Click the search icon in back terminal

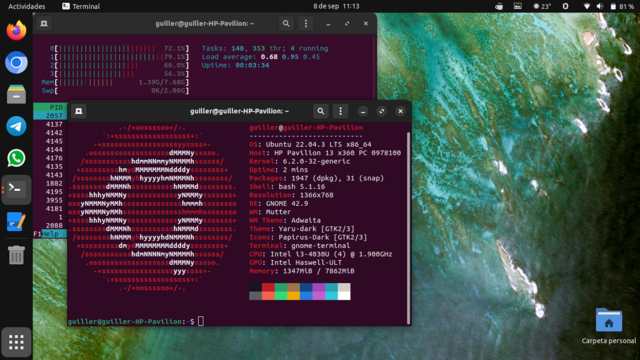pyautogui.click(x=286, y=24)
